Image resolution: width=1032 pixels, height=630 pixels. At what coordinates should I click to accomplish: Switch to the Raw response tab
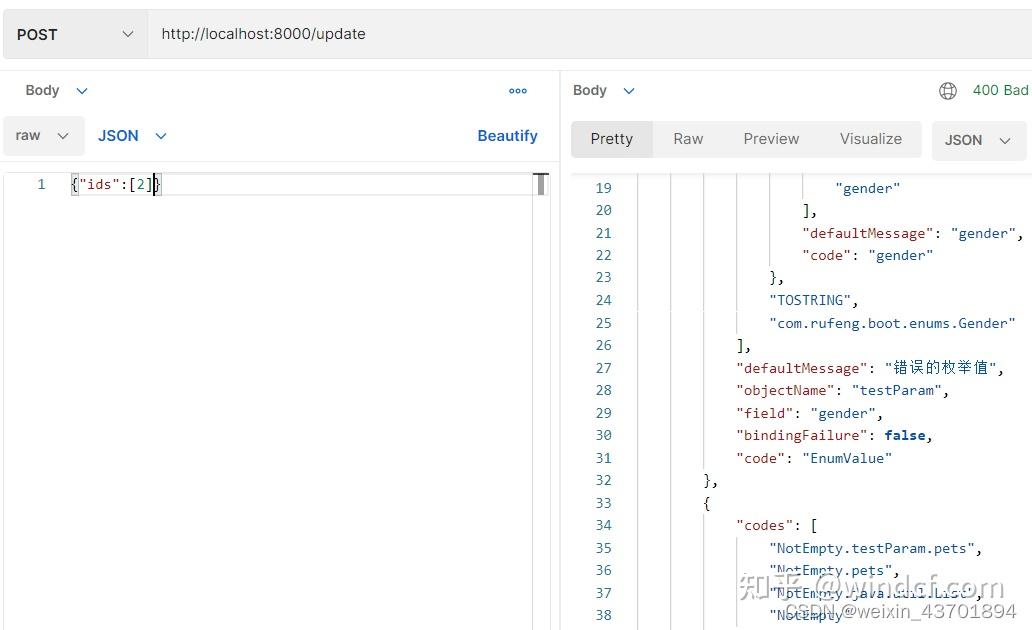[x=688, y=139]
